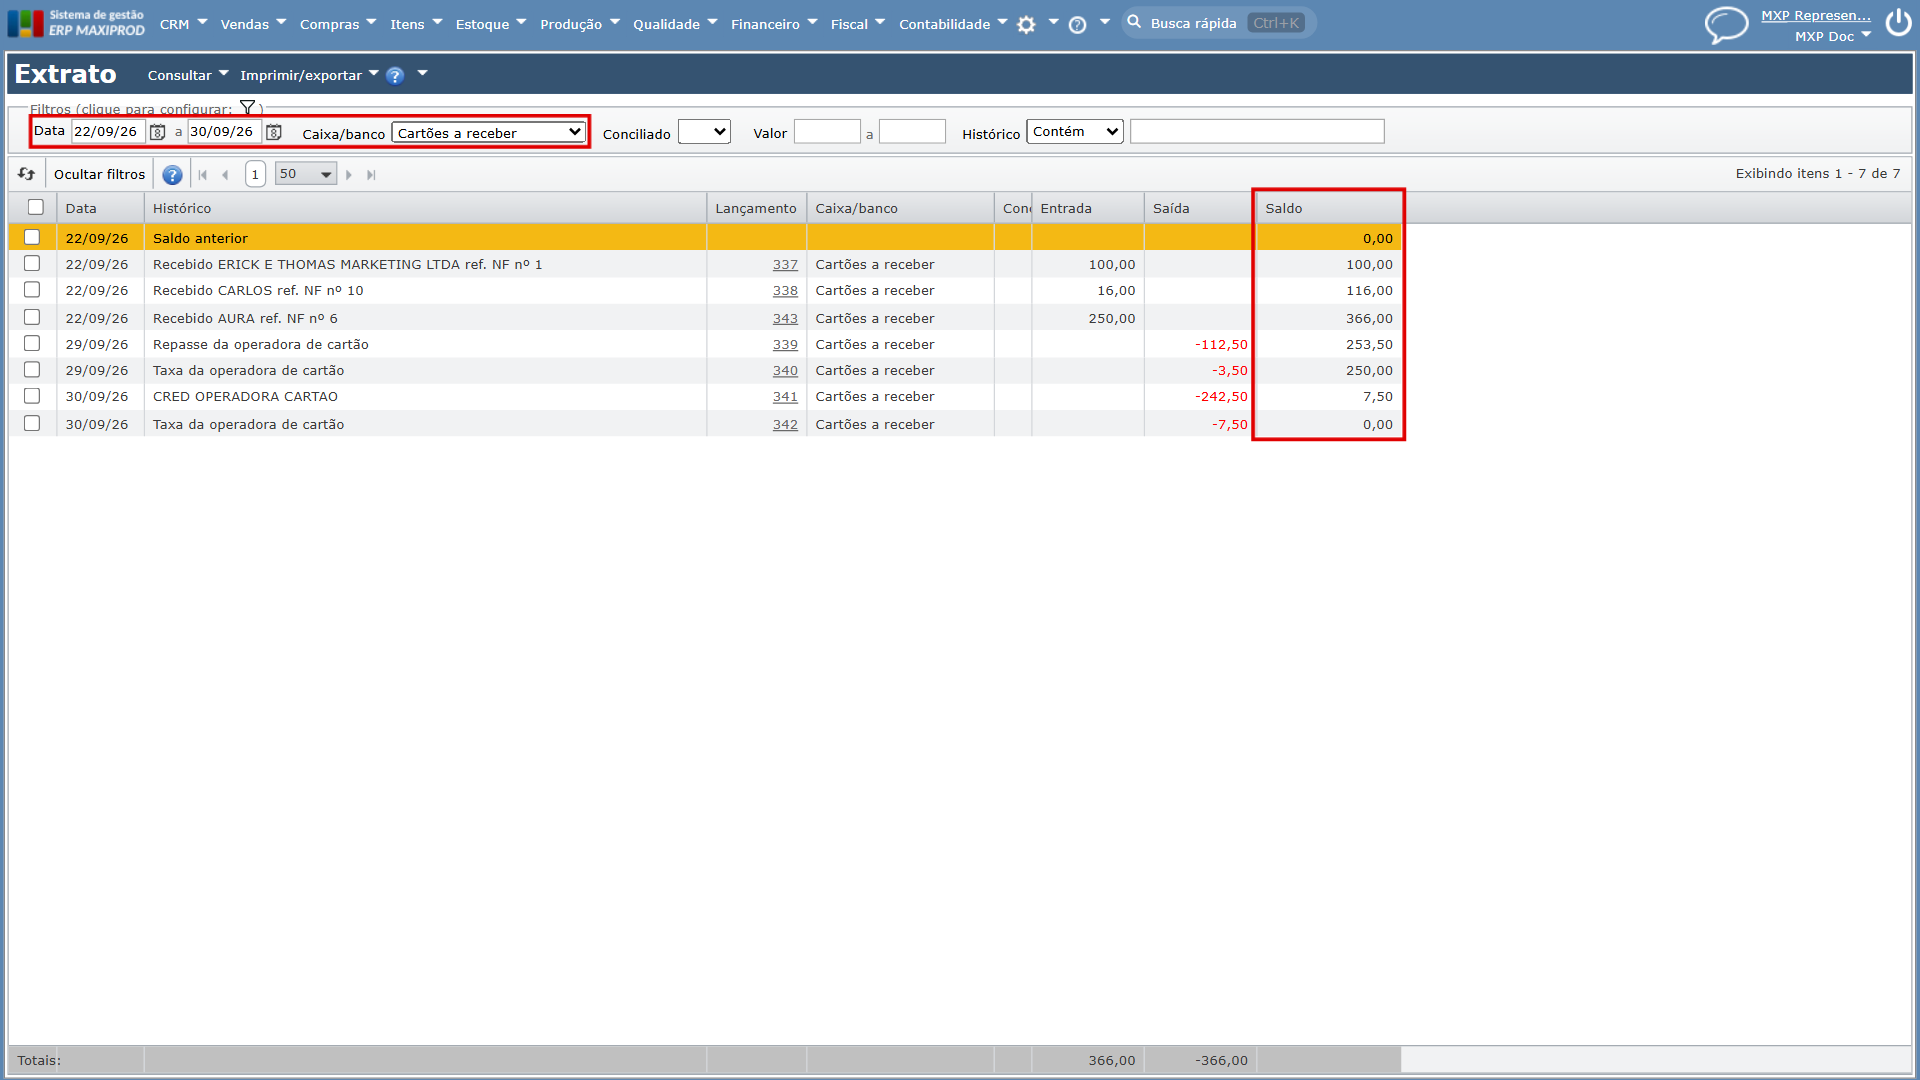Click the MXP Represen... account link
This screenshot has width=1920, height=1080.
(x=1816, y=15)
